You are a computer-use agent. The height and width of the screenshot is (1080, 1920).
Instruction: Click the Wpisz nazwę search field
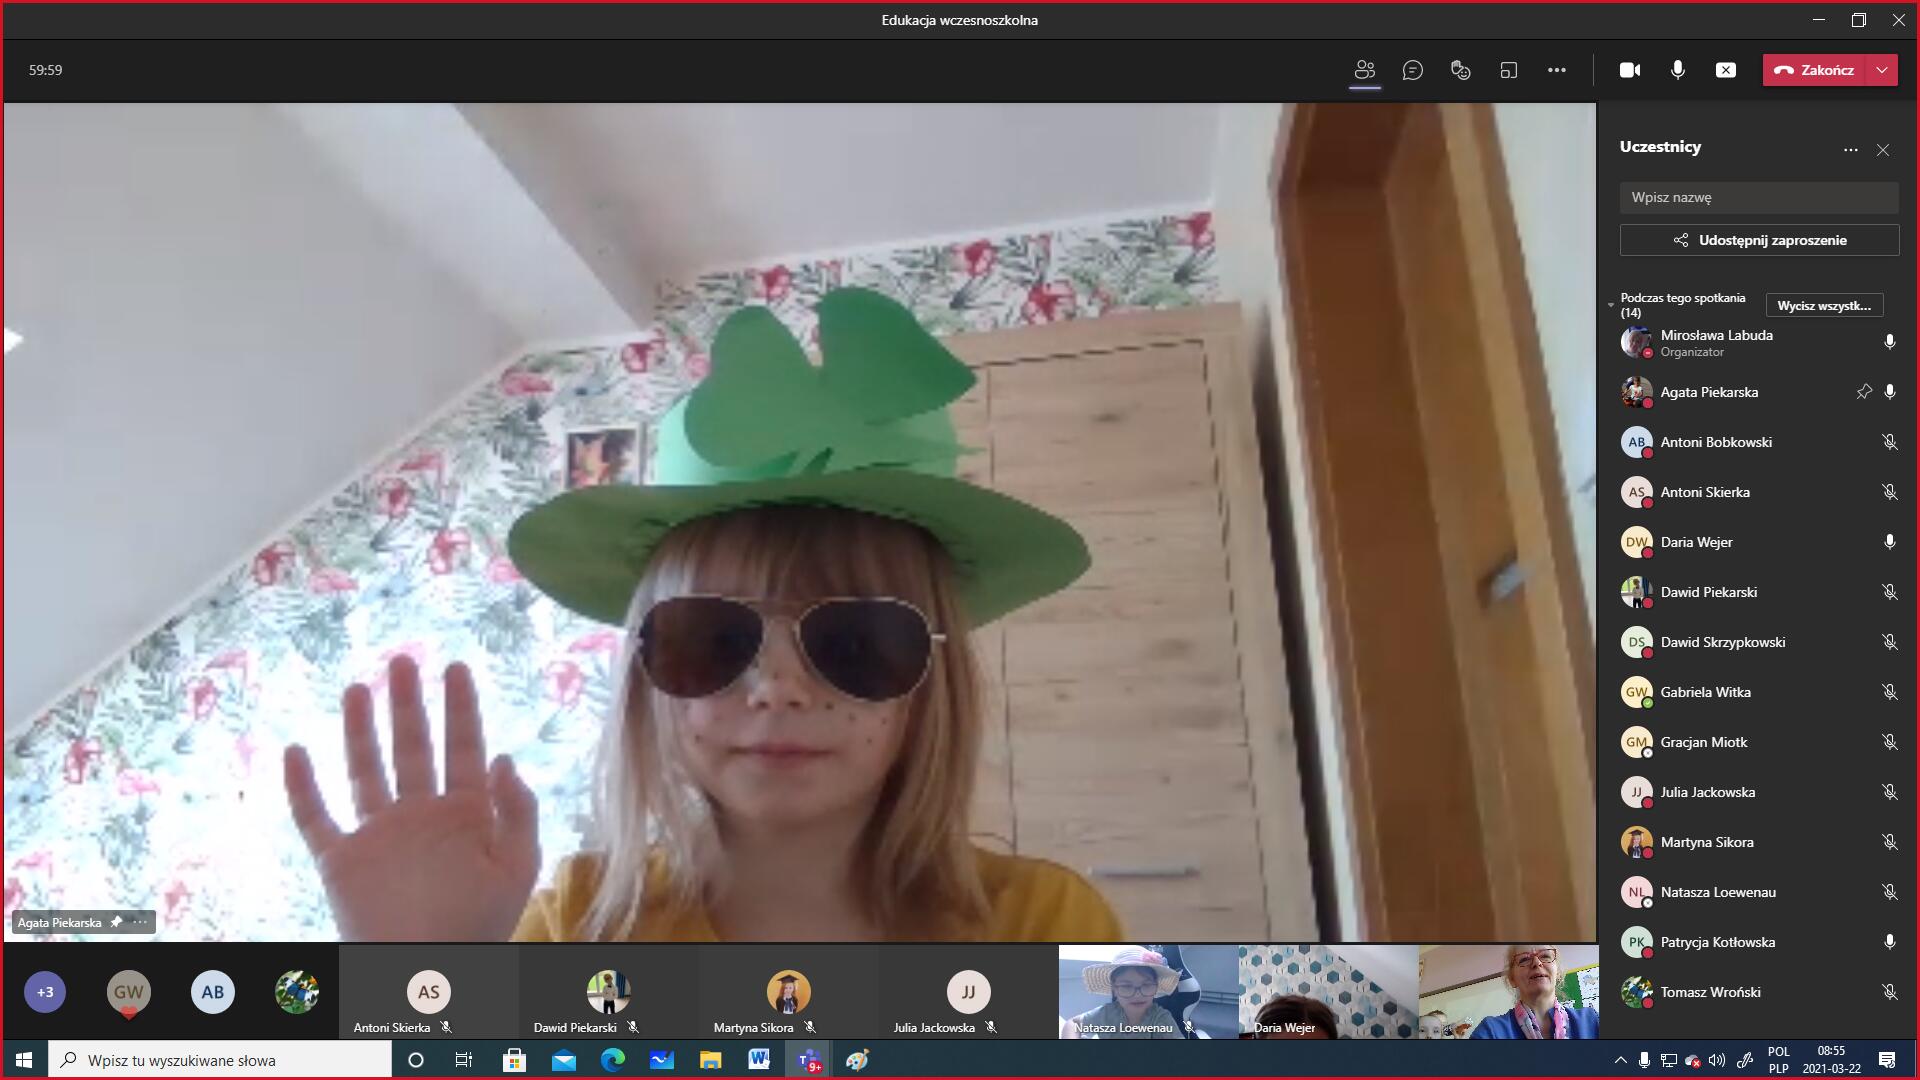[1759, 197]
